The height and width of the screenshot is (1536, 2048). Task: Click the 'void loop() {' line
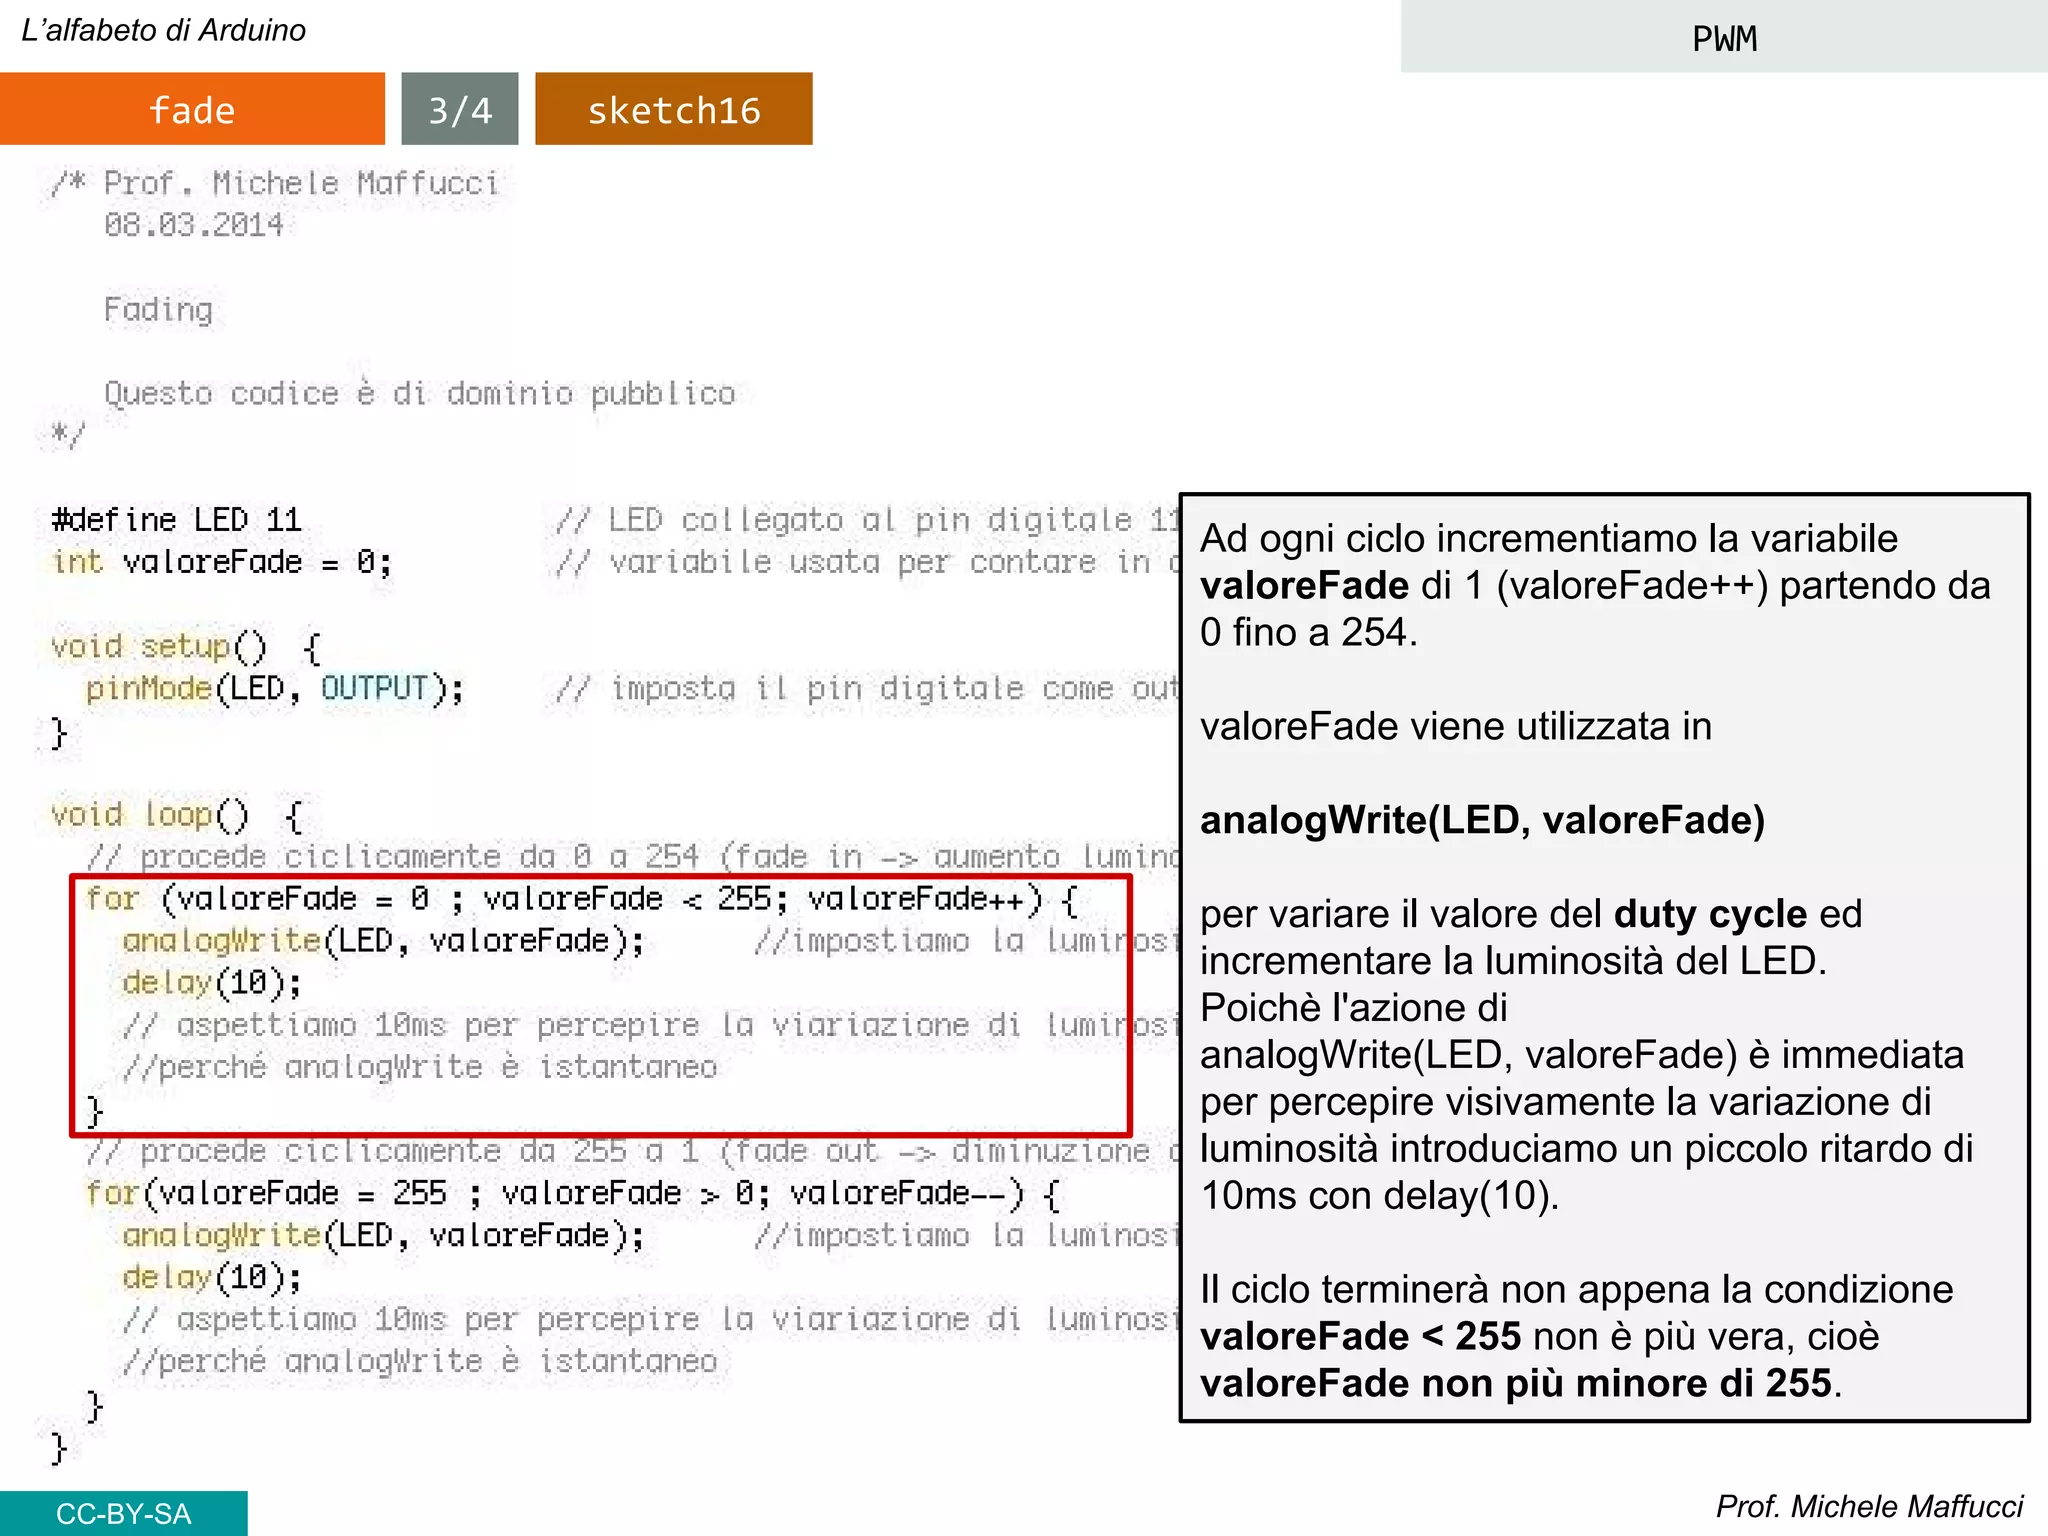coord(177,815)
